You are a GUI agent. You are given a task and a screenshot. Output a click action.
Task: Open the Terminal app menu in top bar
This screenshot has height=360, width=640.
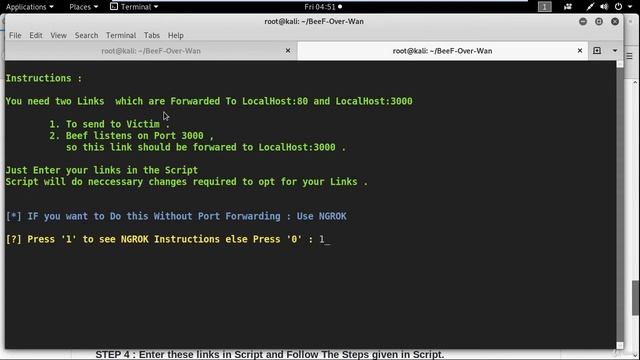[x=134, y=7]
